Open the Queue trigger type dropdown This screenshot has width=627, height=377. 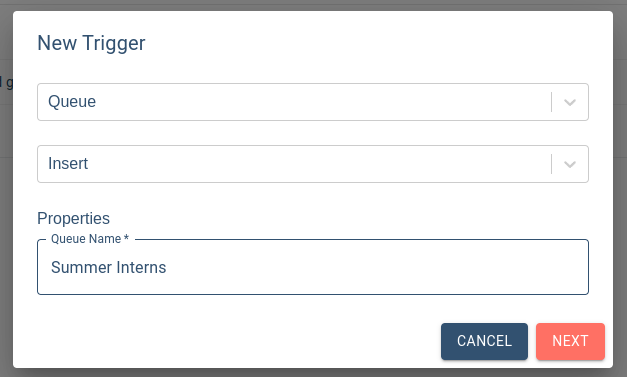coord(313,102)
